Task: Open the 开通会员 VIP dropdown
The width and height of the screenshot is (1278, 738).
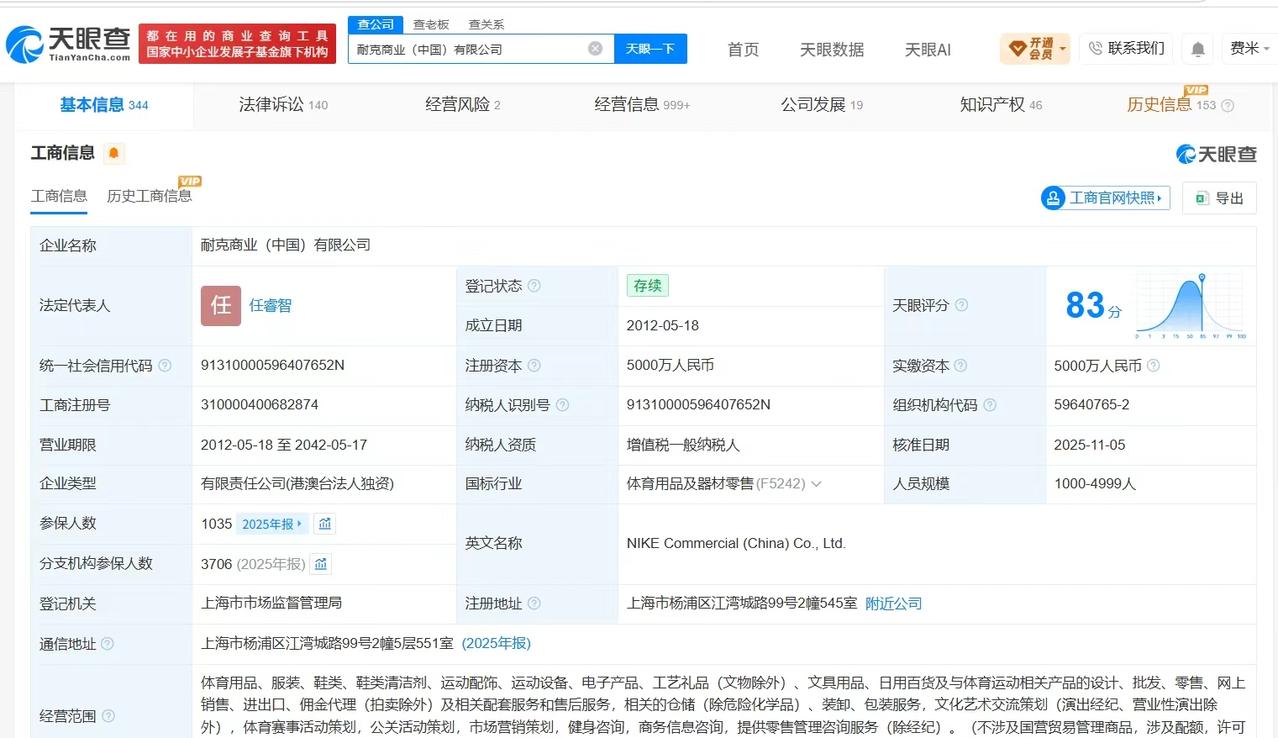Action: tap(1035, 48)
